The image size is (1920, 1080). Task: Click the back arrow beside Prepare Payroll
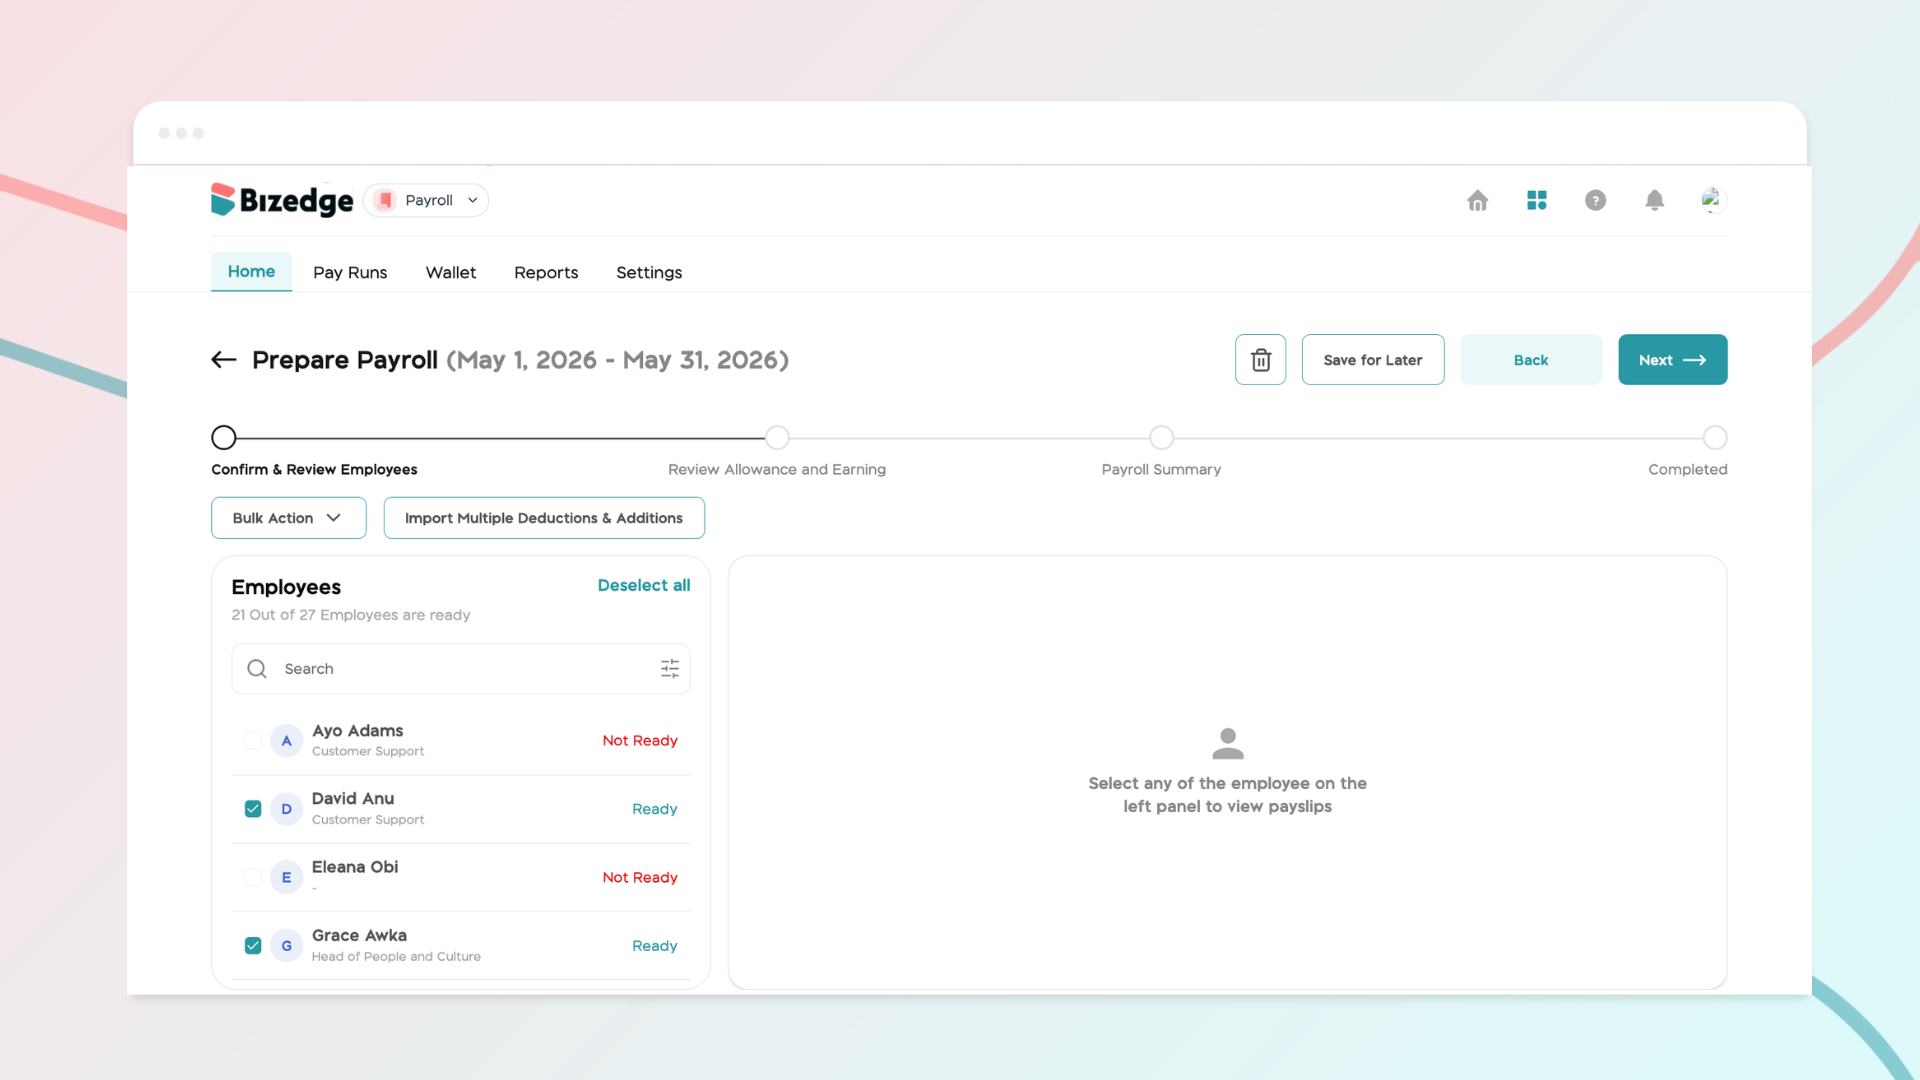click(224, 360)
